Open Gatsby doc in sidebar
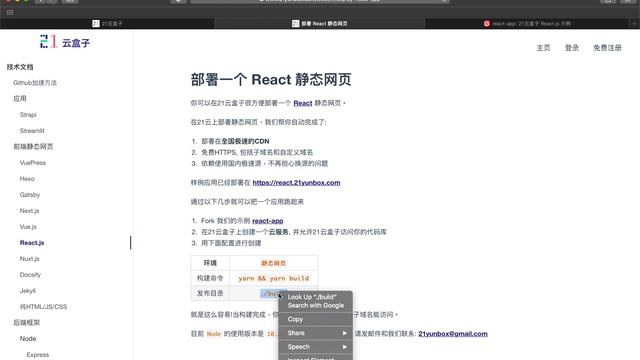This screenshot has width=640, height=360. pyautogui.click(x=30, y=195)
